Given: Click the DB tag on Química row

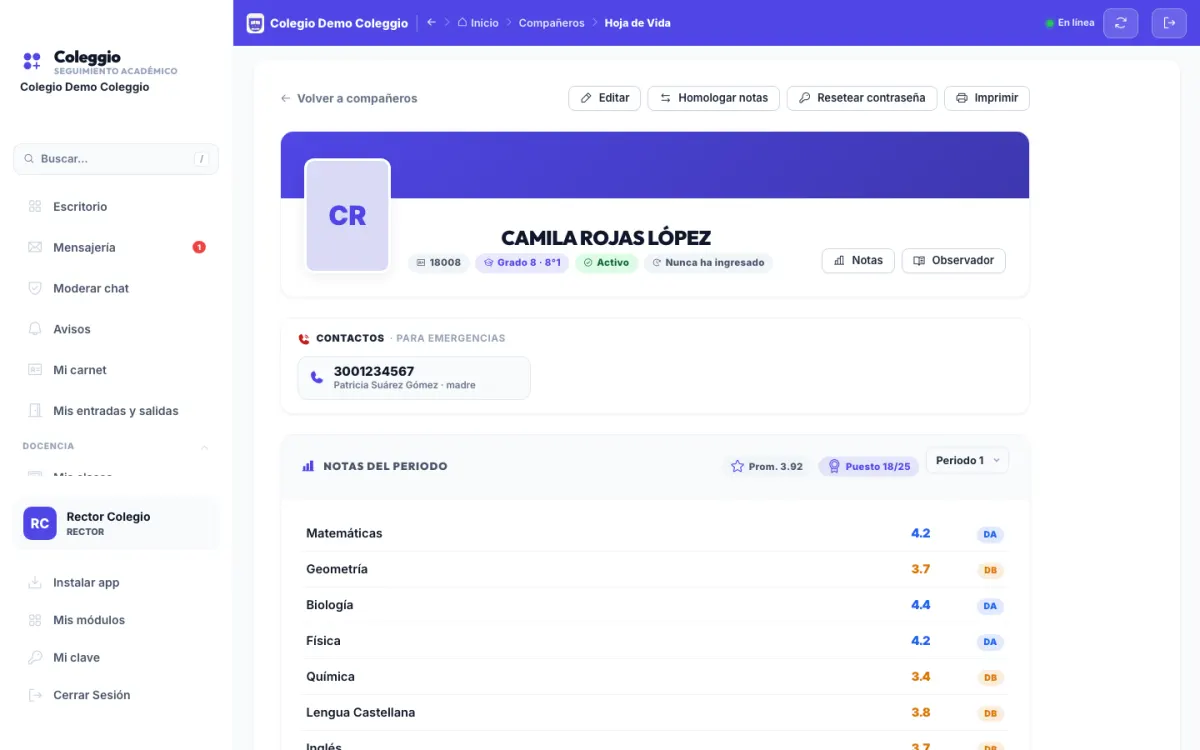Looking at the screenshot, I should [x=990, y=678].
